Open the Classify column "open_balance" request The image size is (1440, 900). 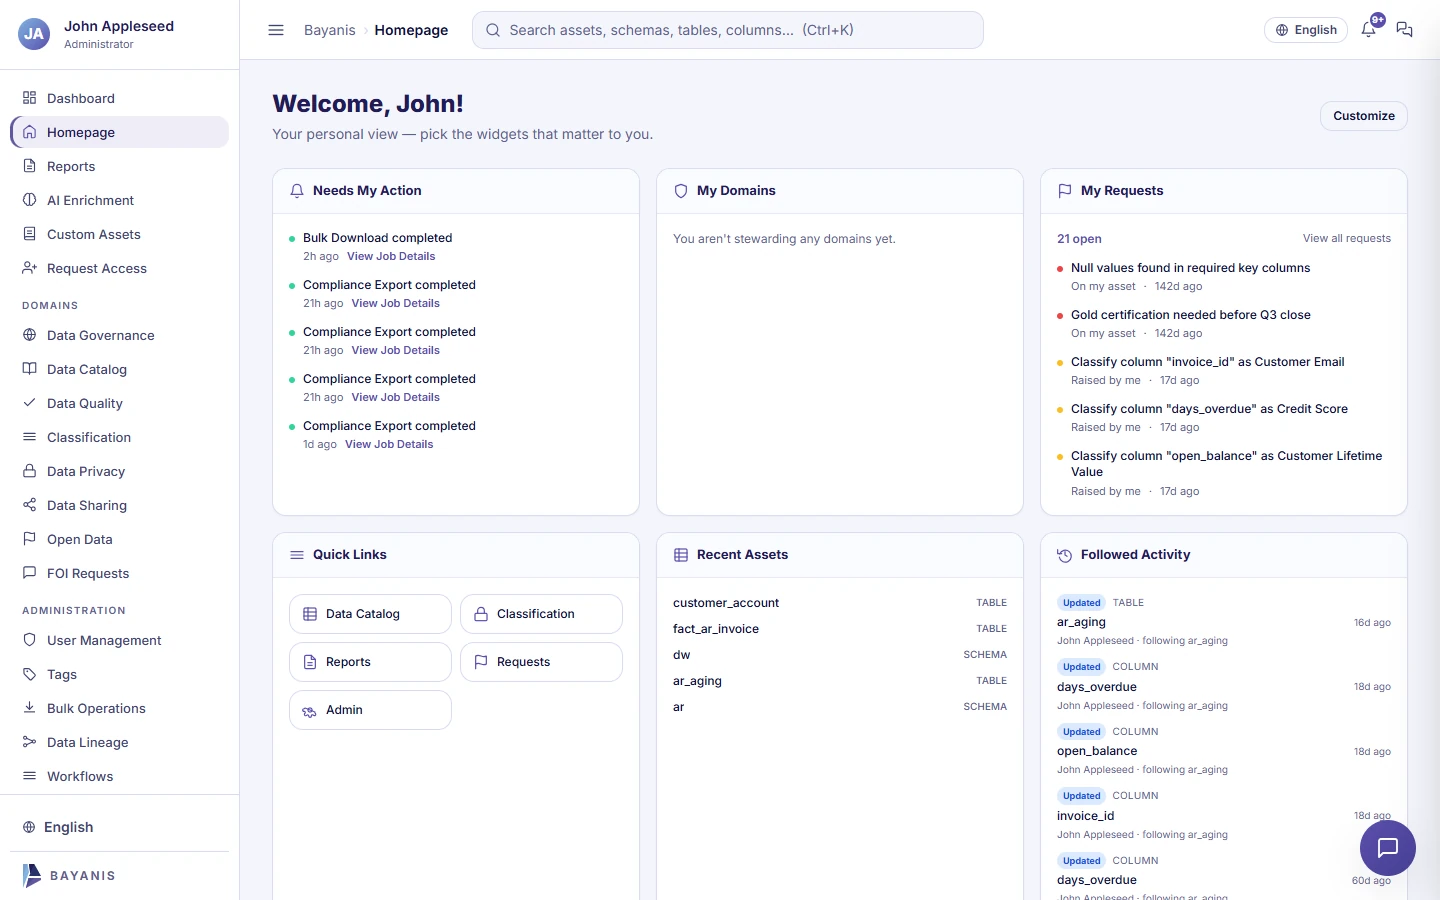(1226, 464)
